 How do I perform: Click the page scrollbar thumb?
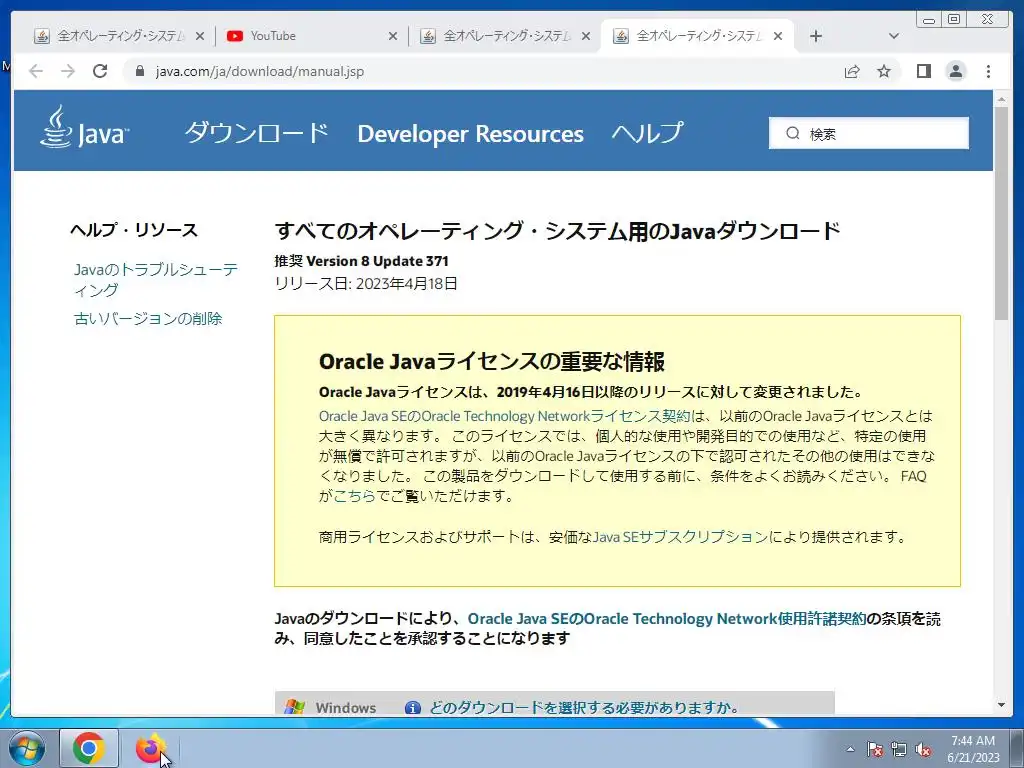(x=1001, y=213)
